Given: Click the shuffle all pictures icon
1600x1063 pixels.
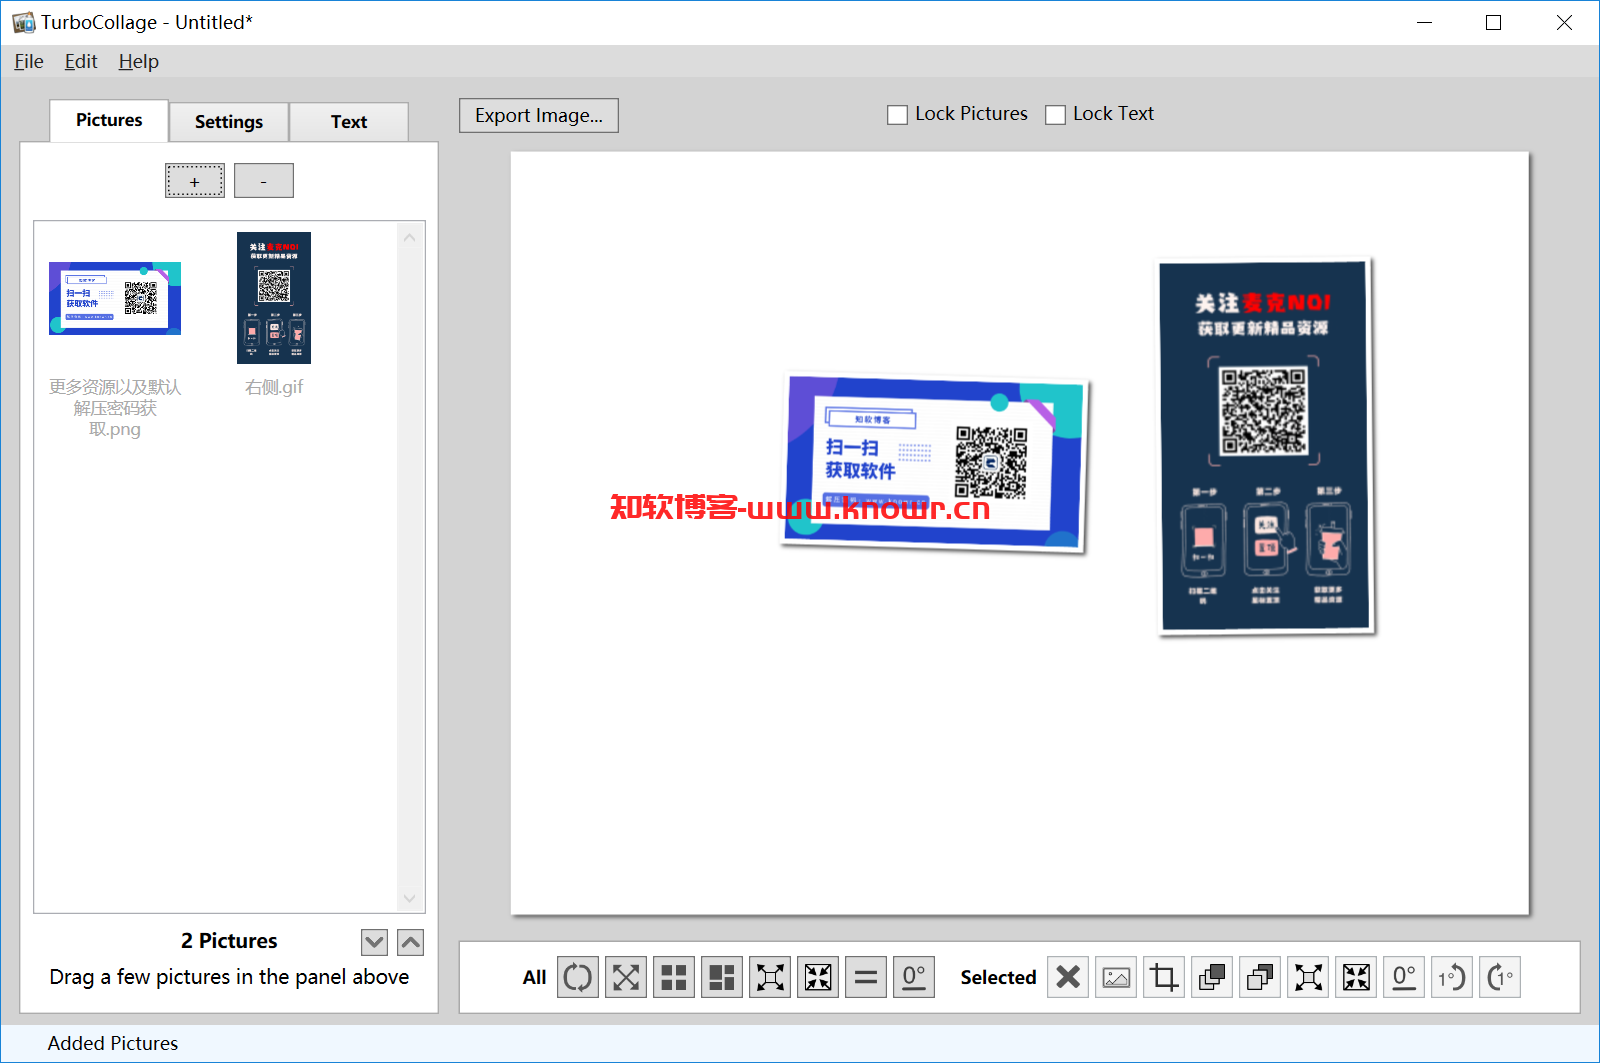Looking at the screenshot, I should pyautogui.click(x=626, y=977).
